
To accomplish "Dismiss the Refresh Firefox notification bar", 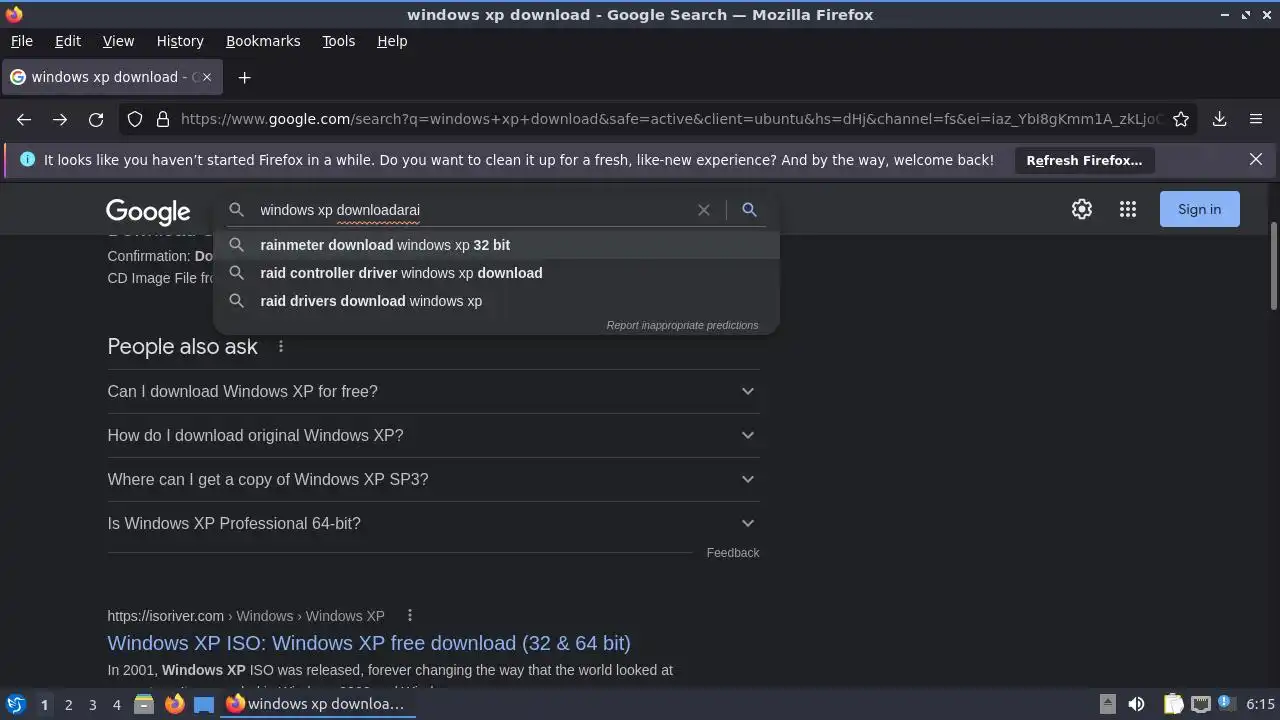I will (x=1256, y=159).
